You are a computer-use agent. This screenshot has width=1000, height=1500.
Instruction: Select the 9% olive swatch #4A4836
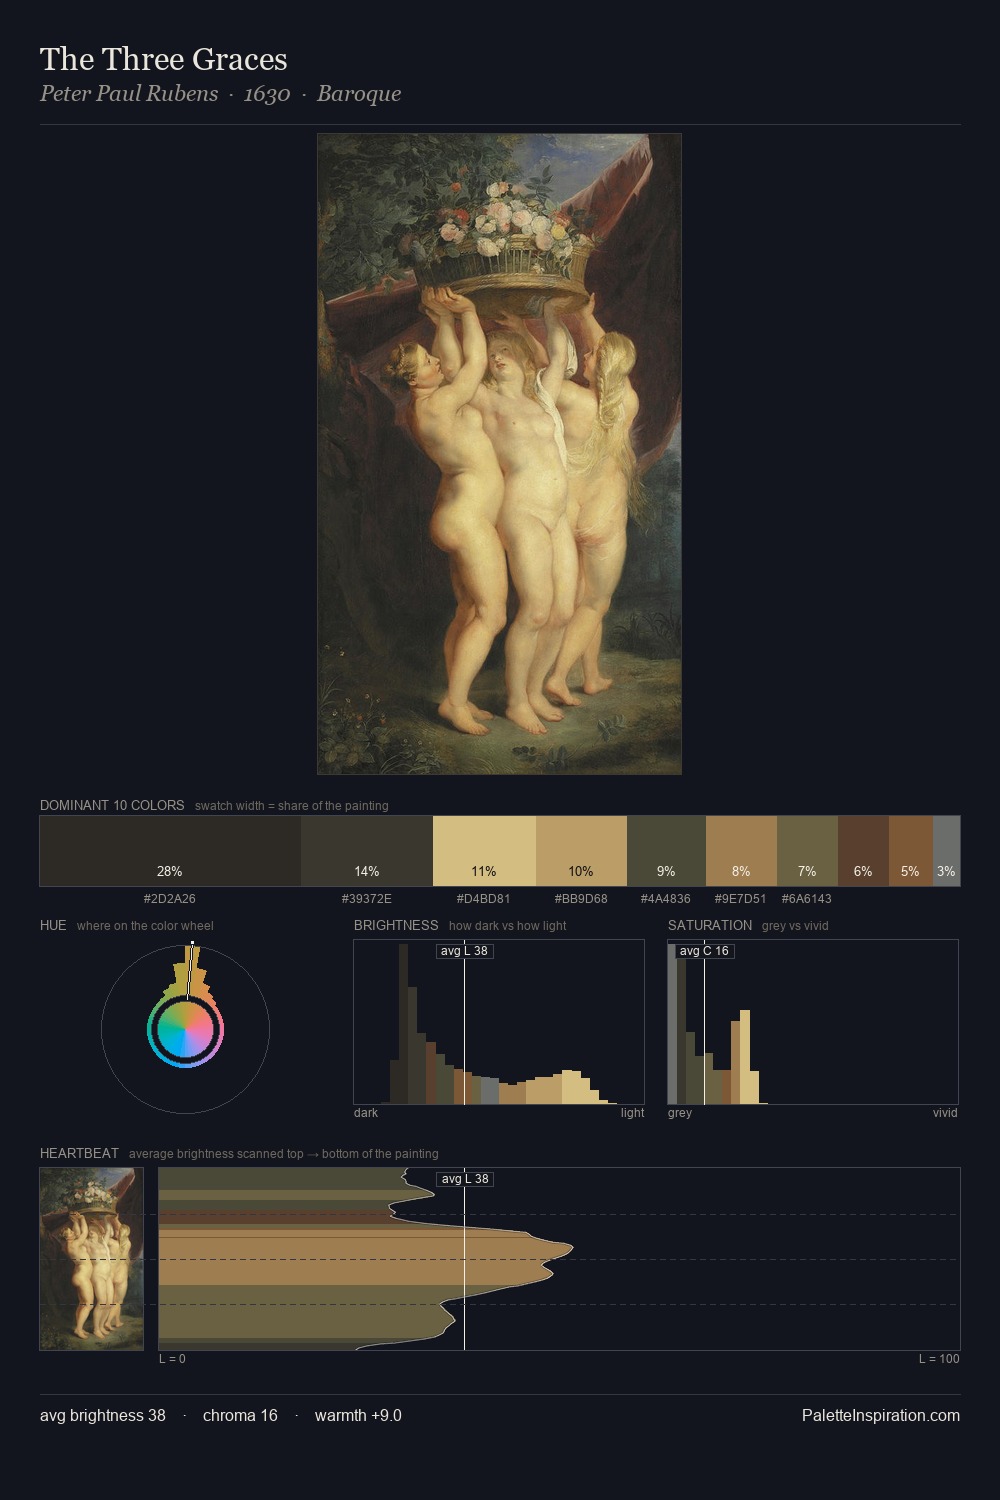point(666,851)
